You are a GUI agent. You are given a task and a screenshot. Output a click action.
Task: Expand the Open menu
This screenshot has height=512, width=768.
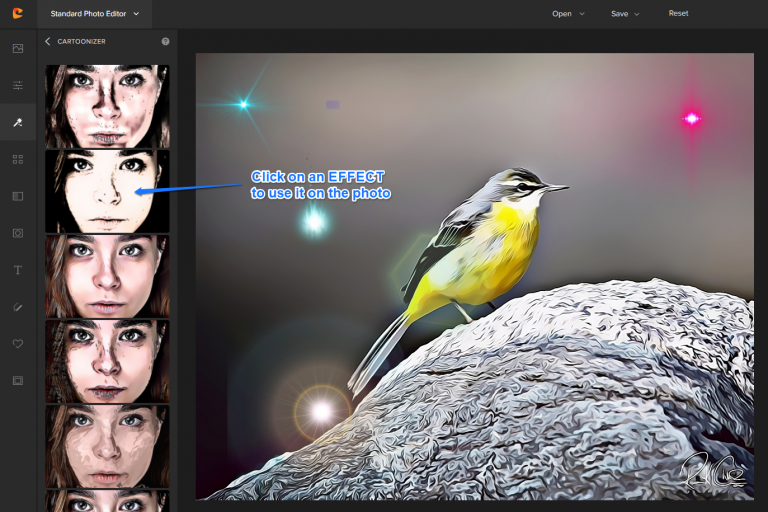568,14
